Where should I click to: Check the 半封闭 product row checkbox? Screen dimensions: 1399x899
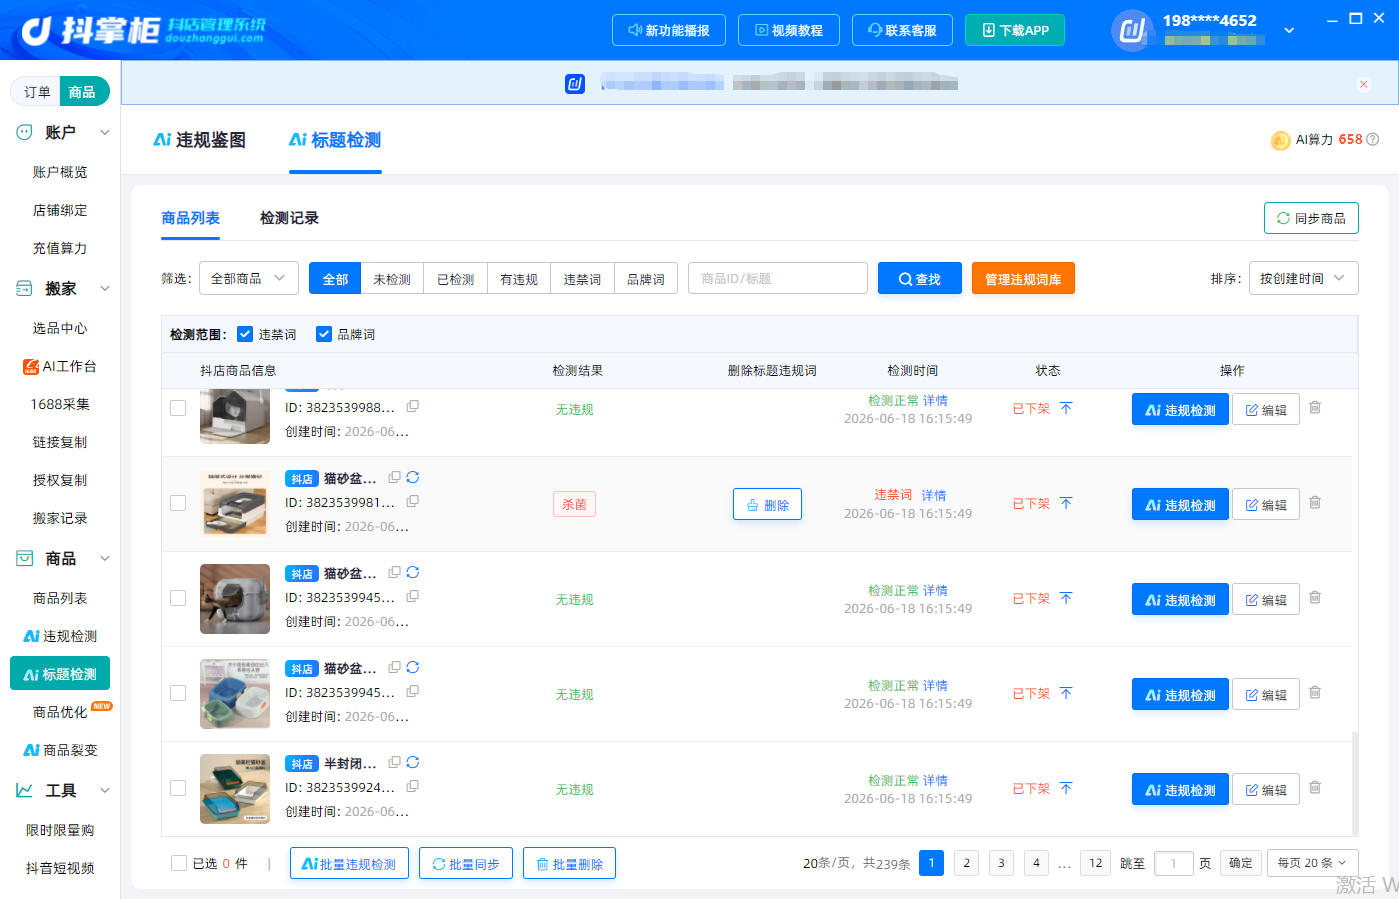178,788
